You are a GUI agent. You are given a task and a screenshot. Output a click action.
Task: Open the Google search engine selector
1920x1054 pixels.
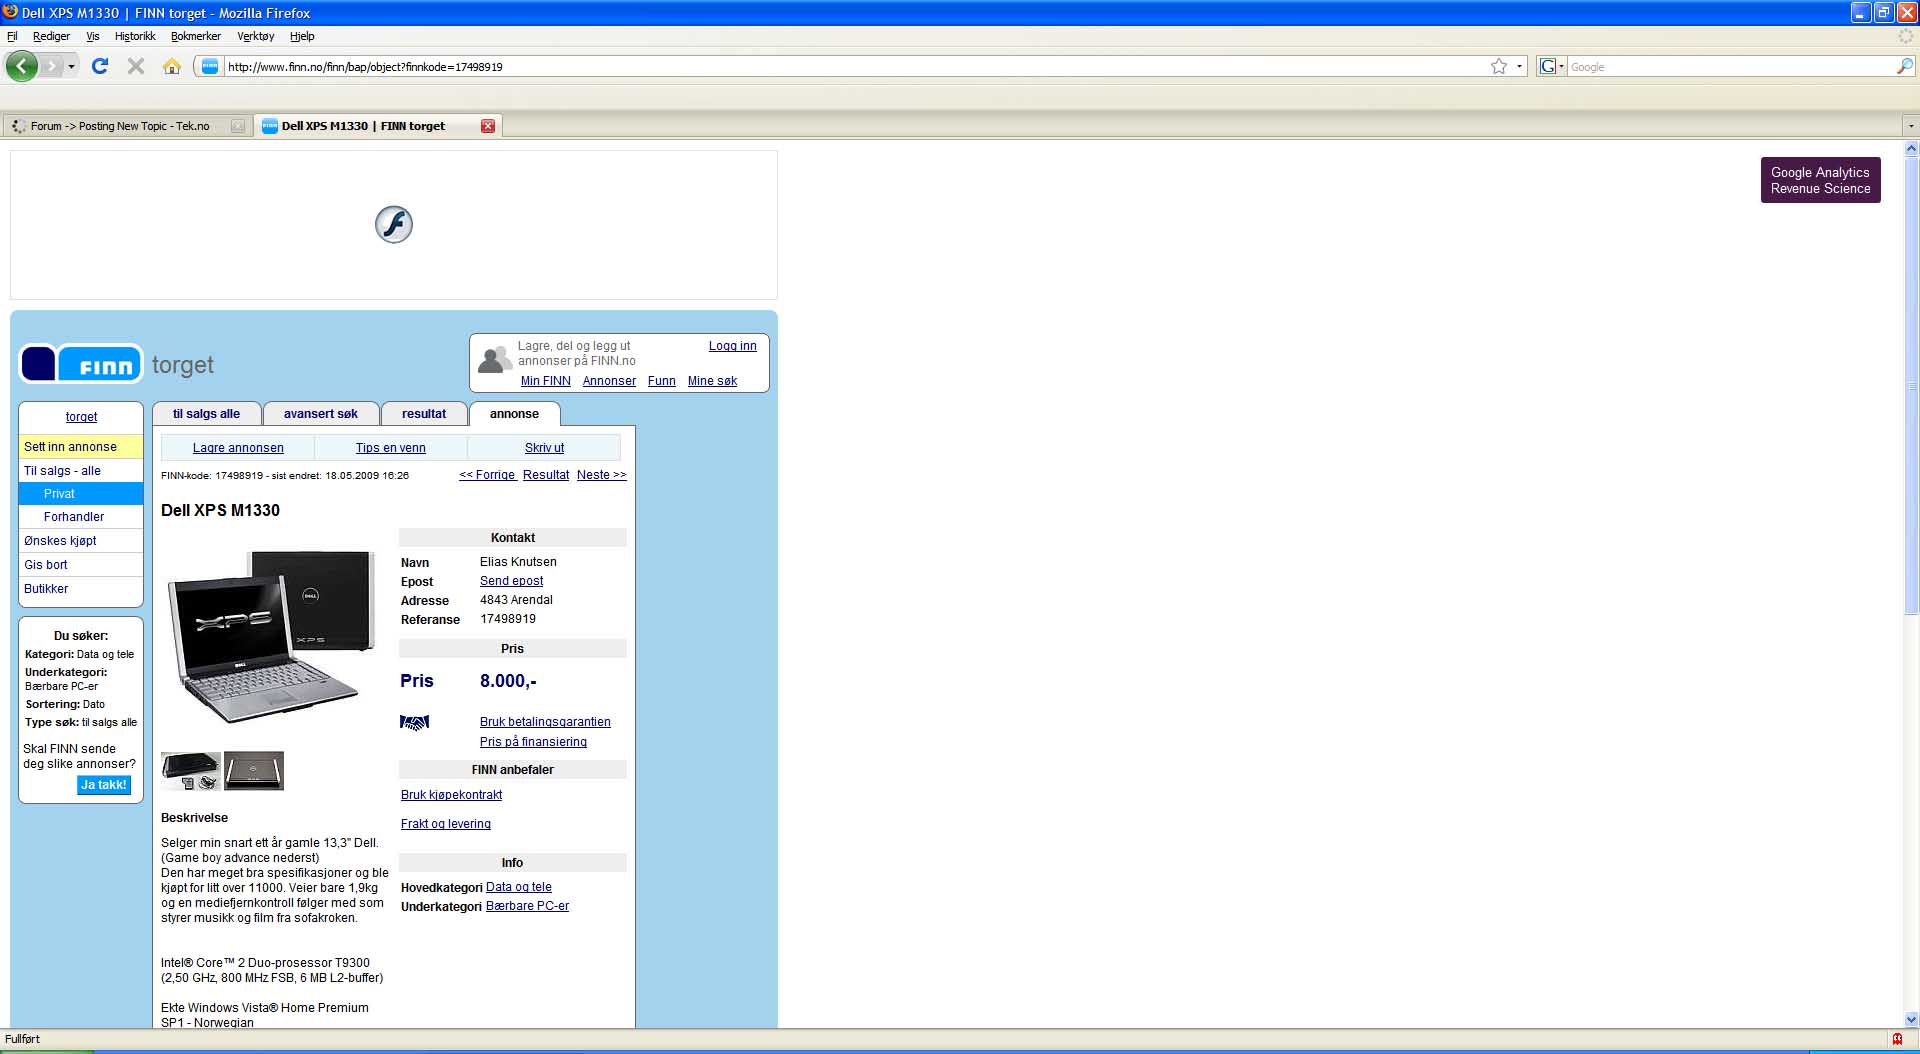tap(1551, 66)
